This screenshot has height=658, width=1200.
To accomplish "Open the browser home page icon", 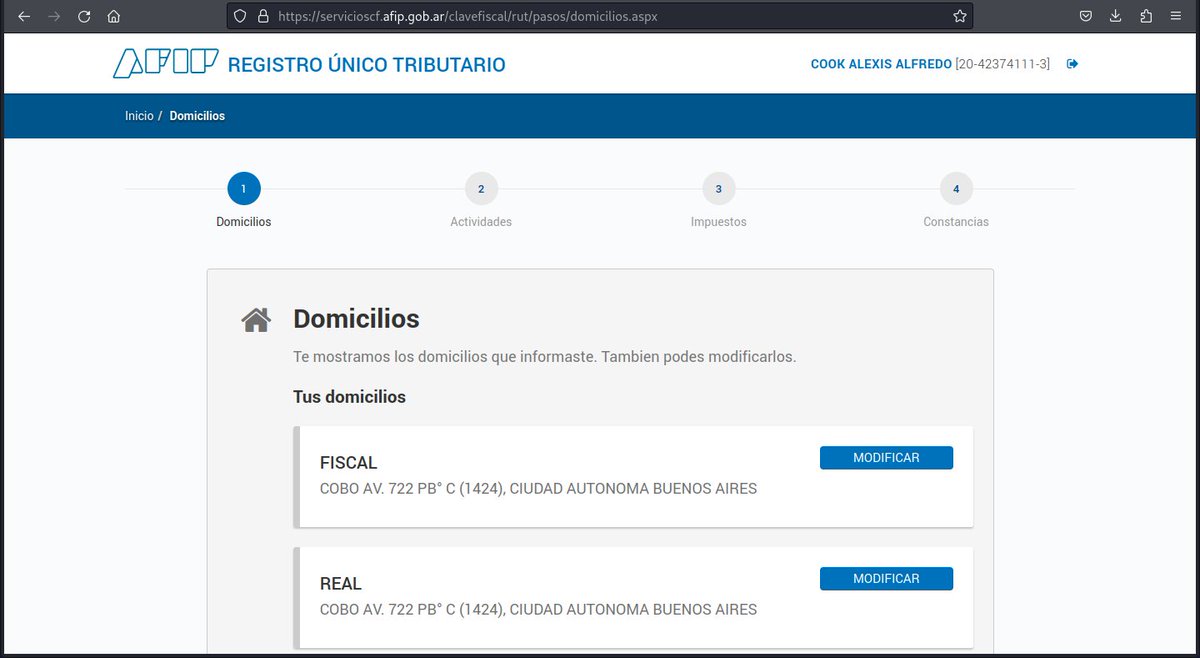I will (x=114, y=16).
